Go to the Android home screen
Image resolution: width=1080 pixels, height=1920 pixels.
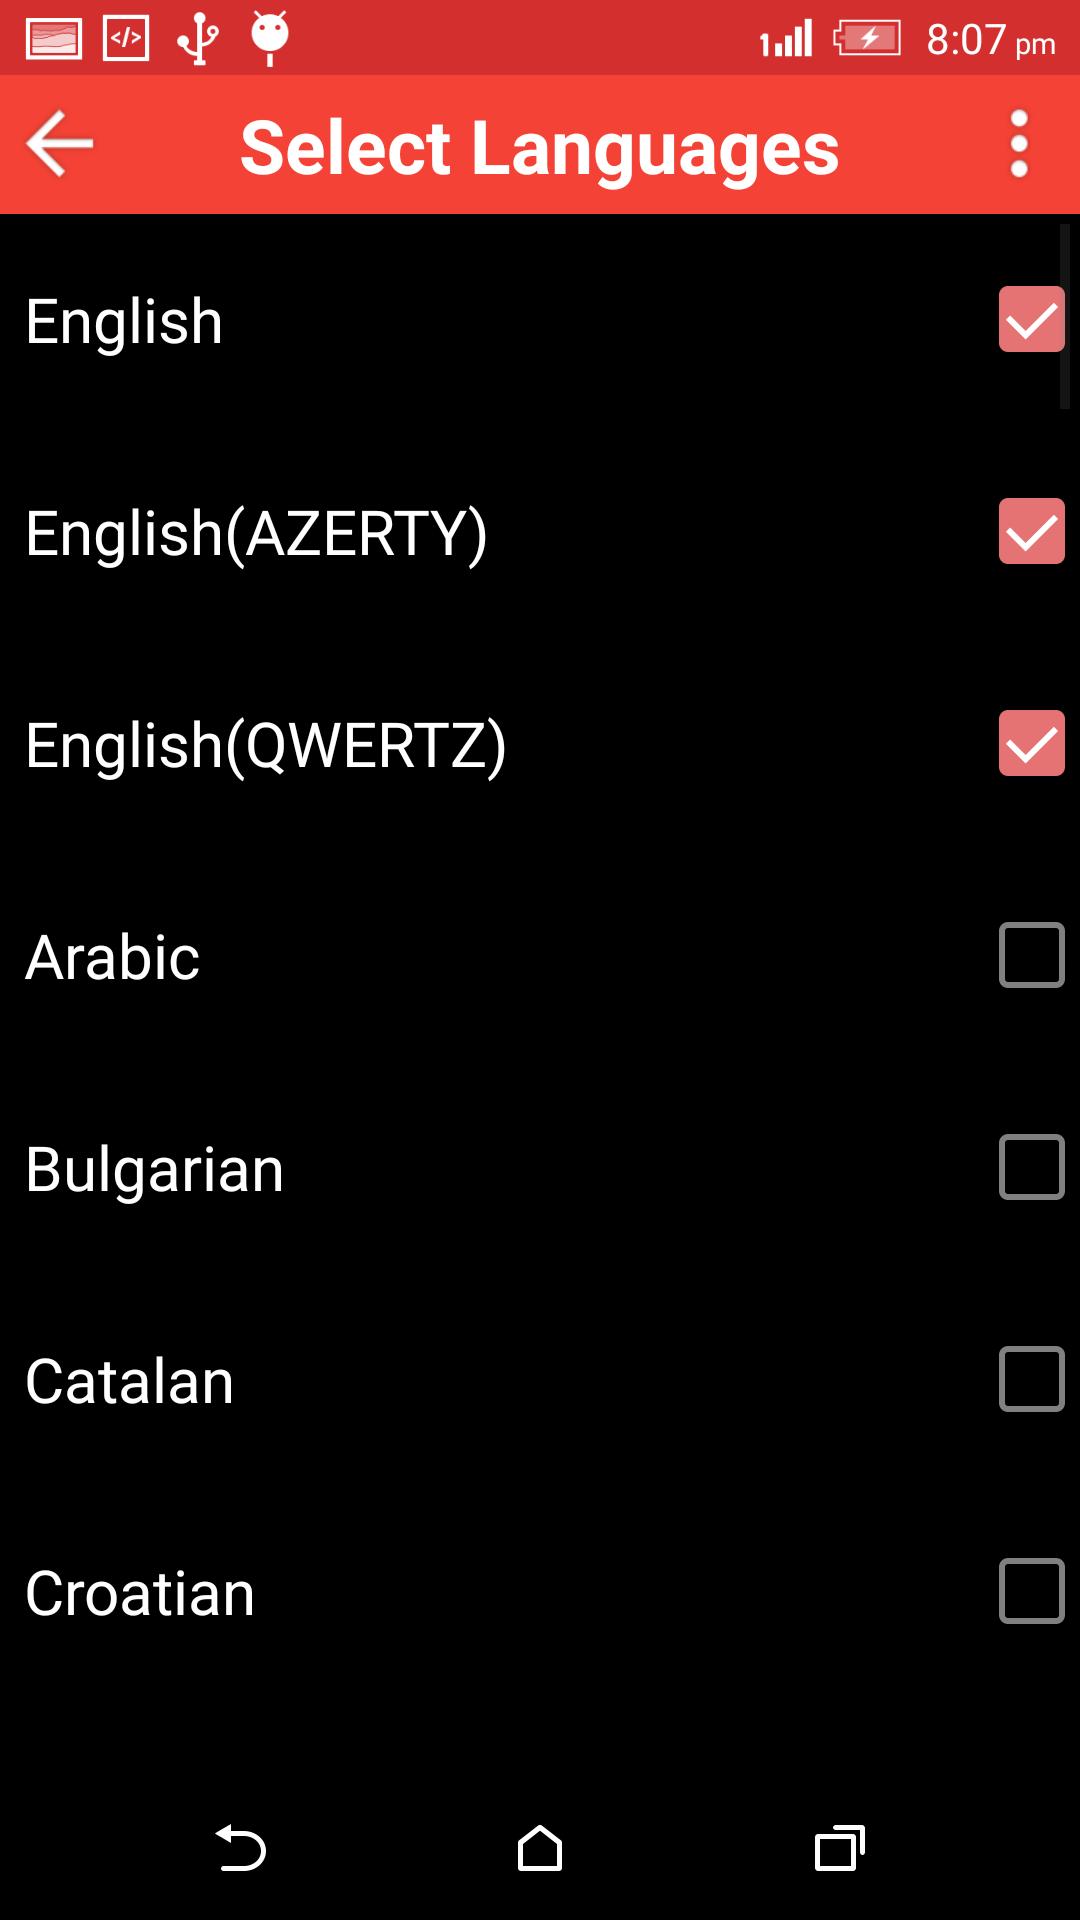540,1848
